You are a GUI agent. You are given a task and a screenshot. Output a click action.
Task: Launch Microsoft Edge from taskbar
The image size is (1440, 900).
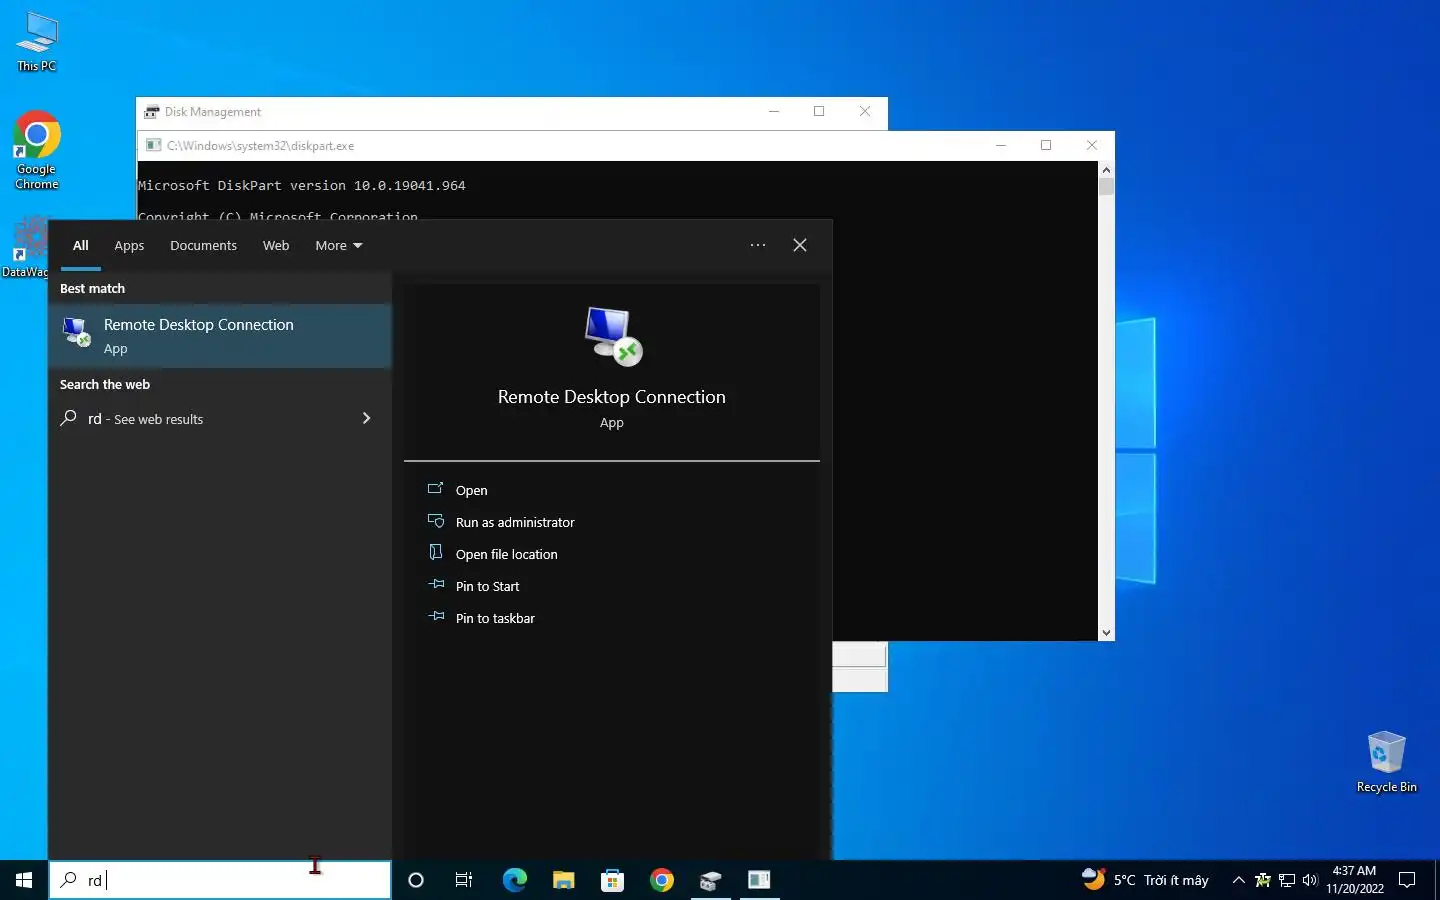pyautogui.click(x=514, y=880)
